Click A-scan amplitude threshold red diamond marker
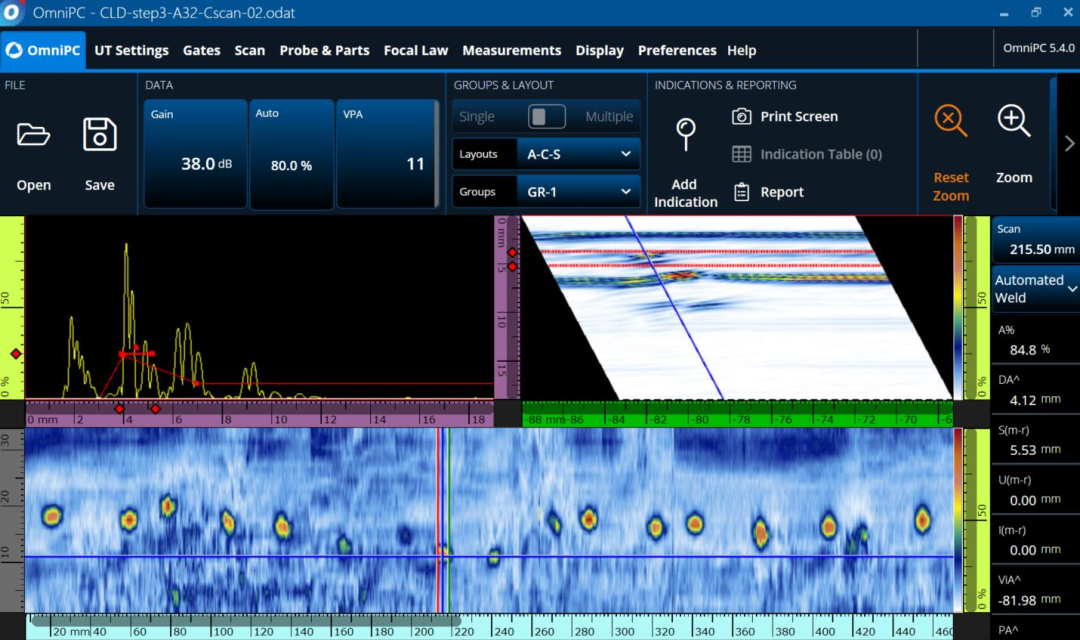This screenshot has height=640, width=1080. [x=15, y=354]
